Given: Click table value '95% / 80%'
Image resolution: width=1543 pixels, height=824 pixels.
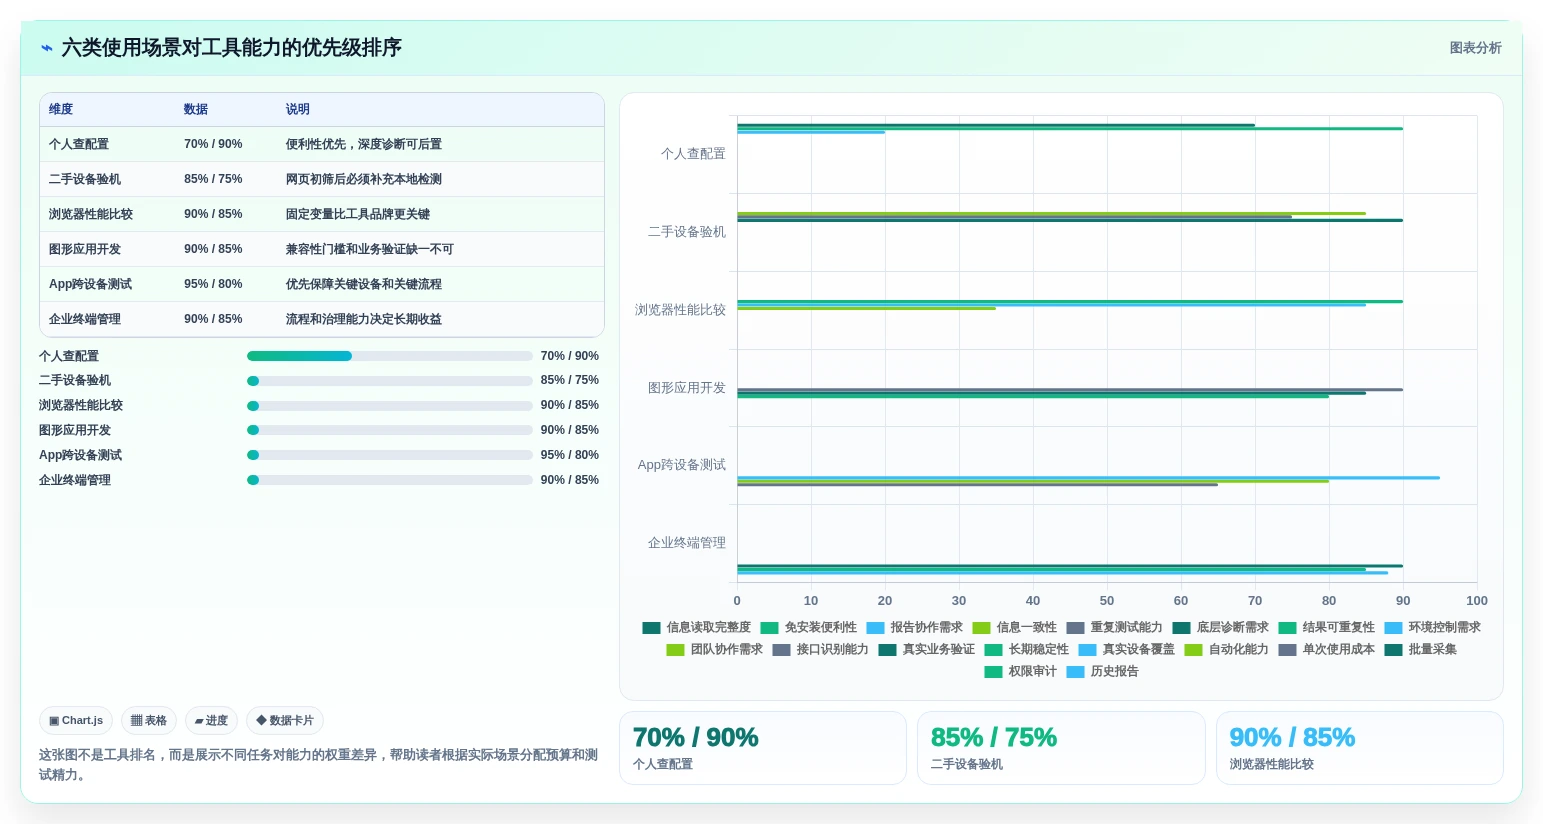Looking at the screenshot, I should 213,284.
